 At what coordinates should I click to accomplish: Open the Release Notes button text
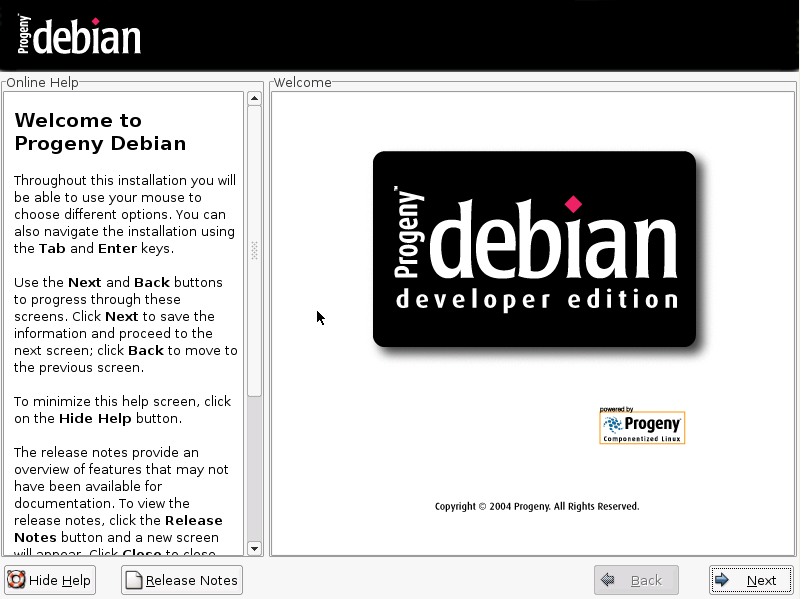[x=191, y=580]
